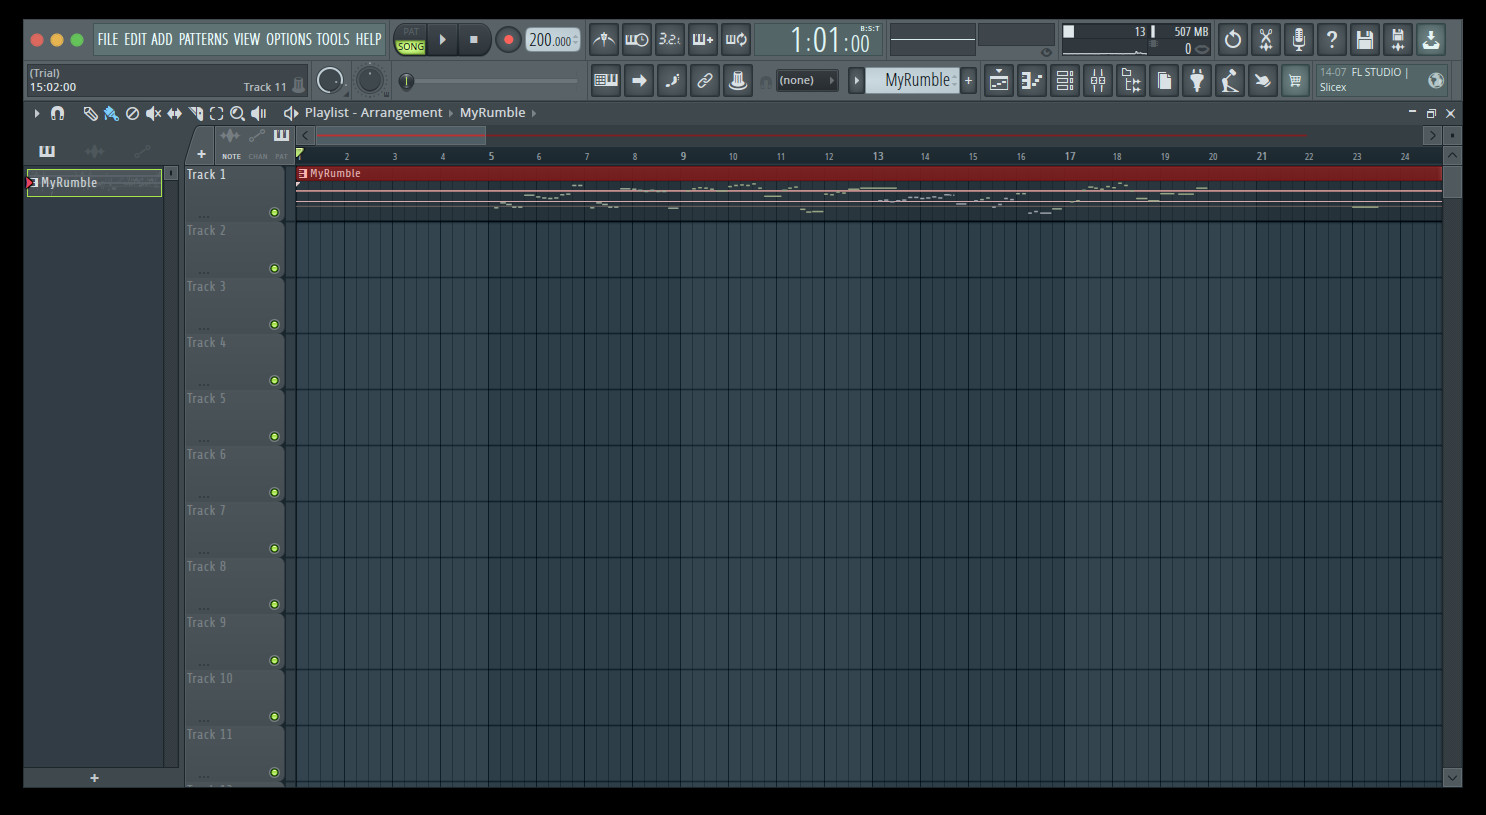Click the song position slider
Screen dimensions: 1486x815
(x=489, y=81)
